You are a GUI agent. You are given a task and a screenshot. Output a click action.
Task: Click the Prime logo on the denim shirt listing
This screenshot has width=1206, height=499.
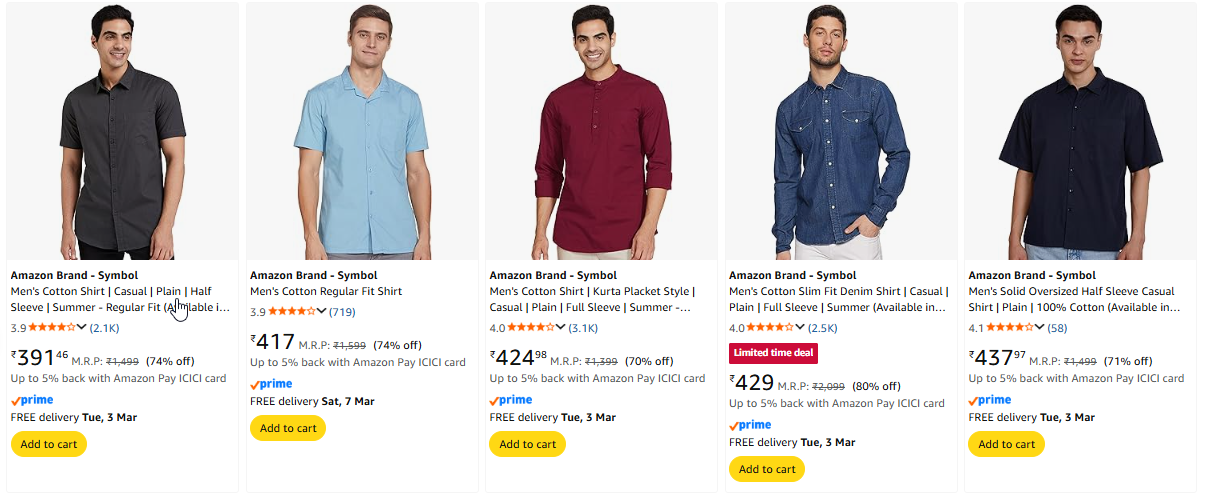[750, 425]
